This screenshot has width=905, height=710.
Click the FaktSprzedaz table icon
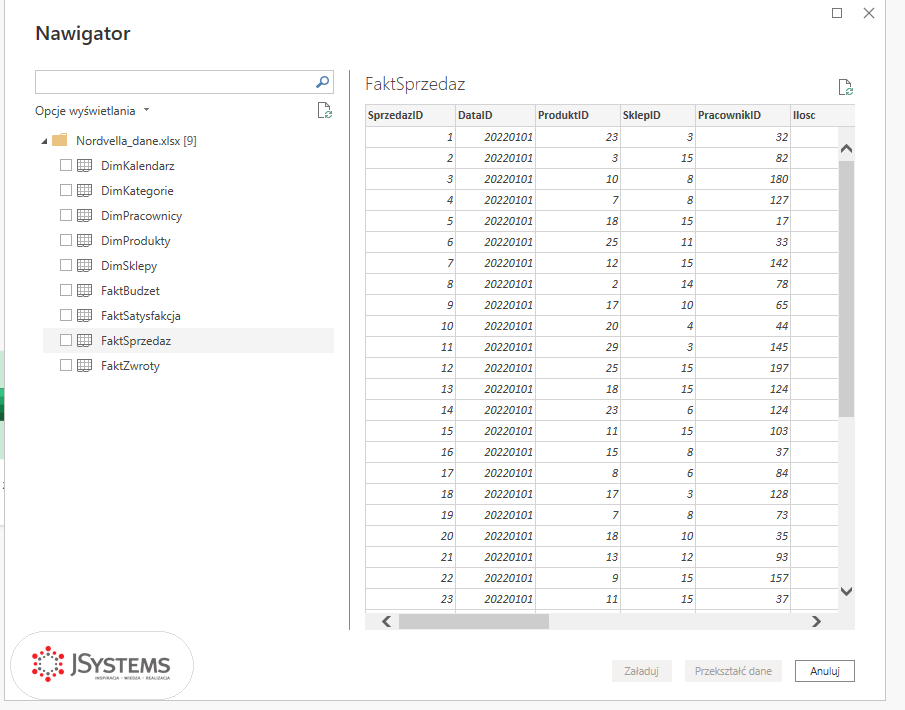[84, 341]
